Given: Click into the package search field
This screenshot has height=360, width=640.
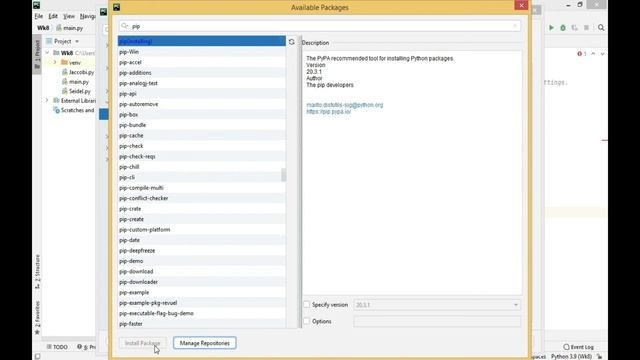Looking at the screenshot, I should [x=320, y=26].
